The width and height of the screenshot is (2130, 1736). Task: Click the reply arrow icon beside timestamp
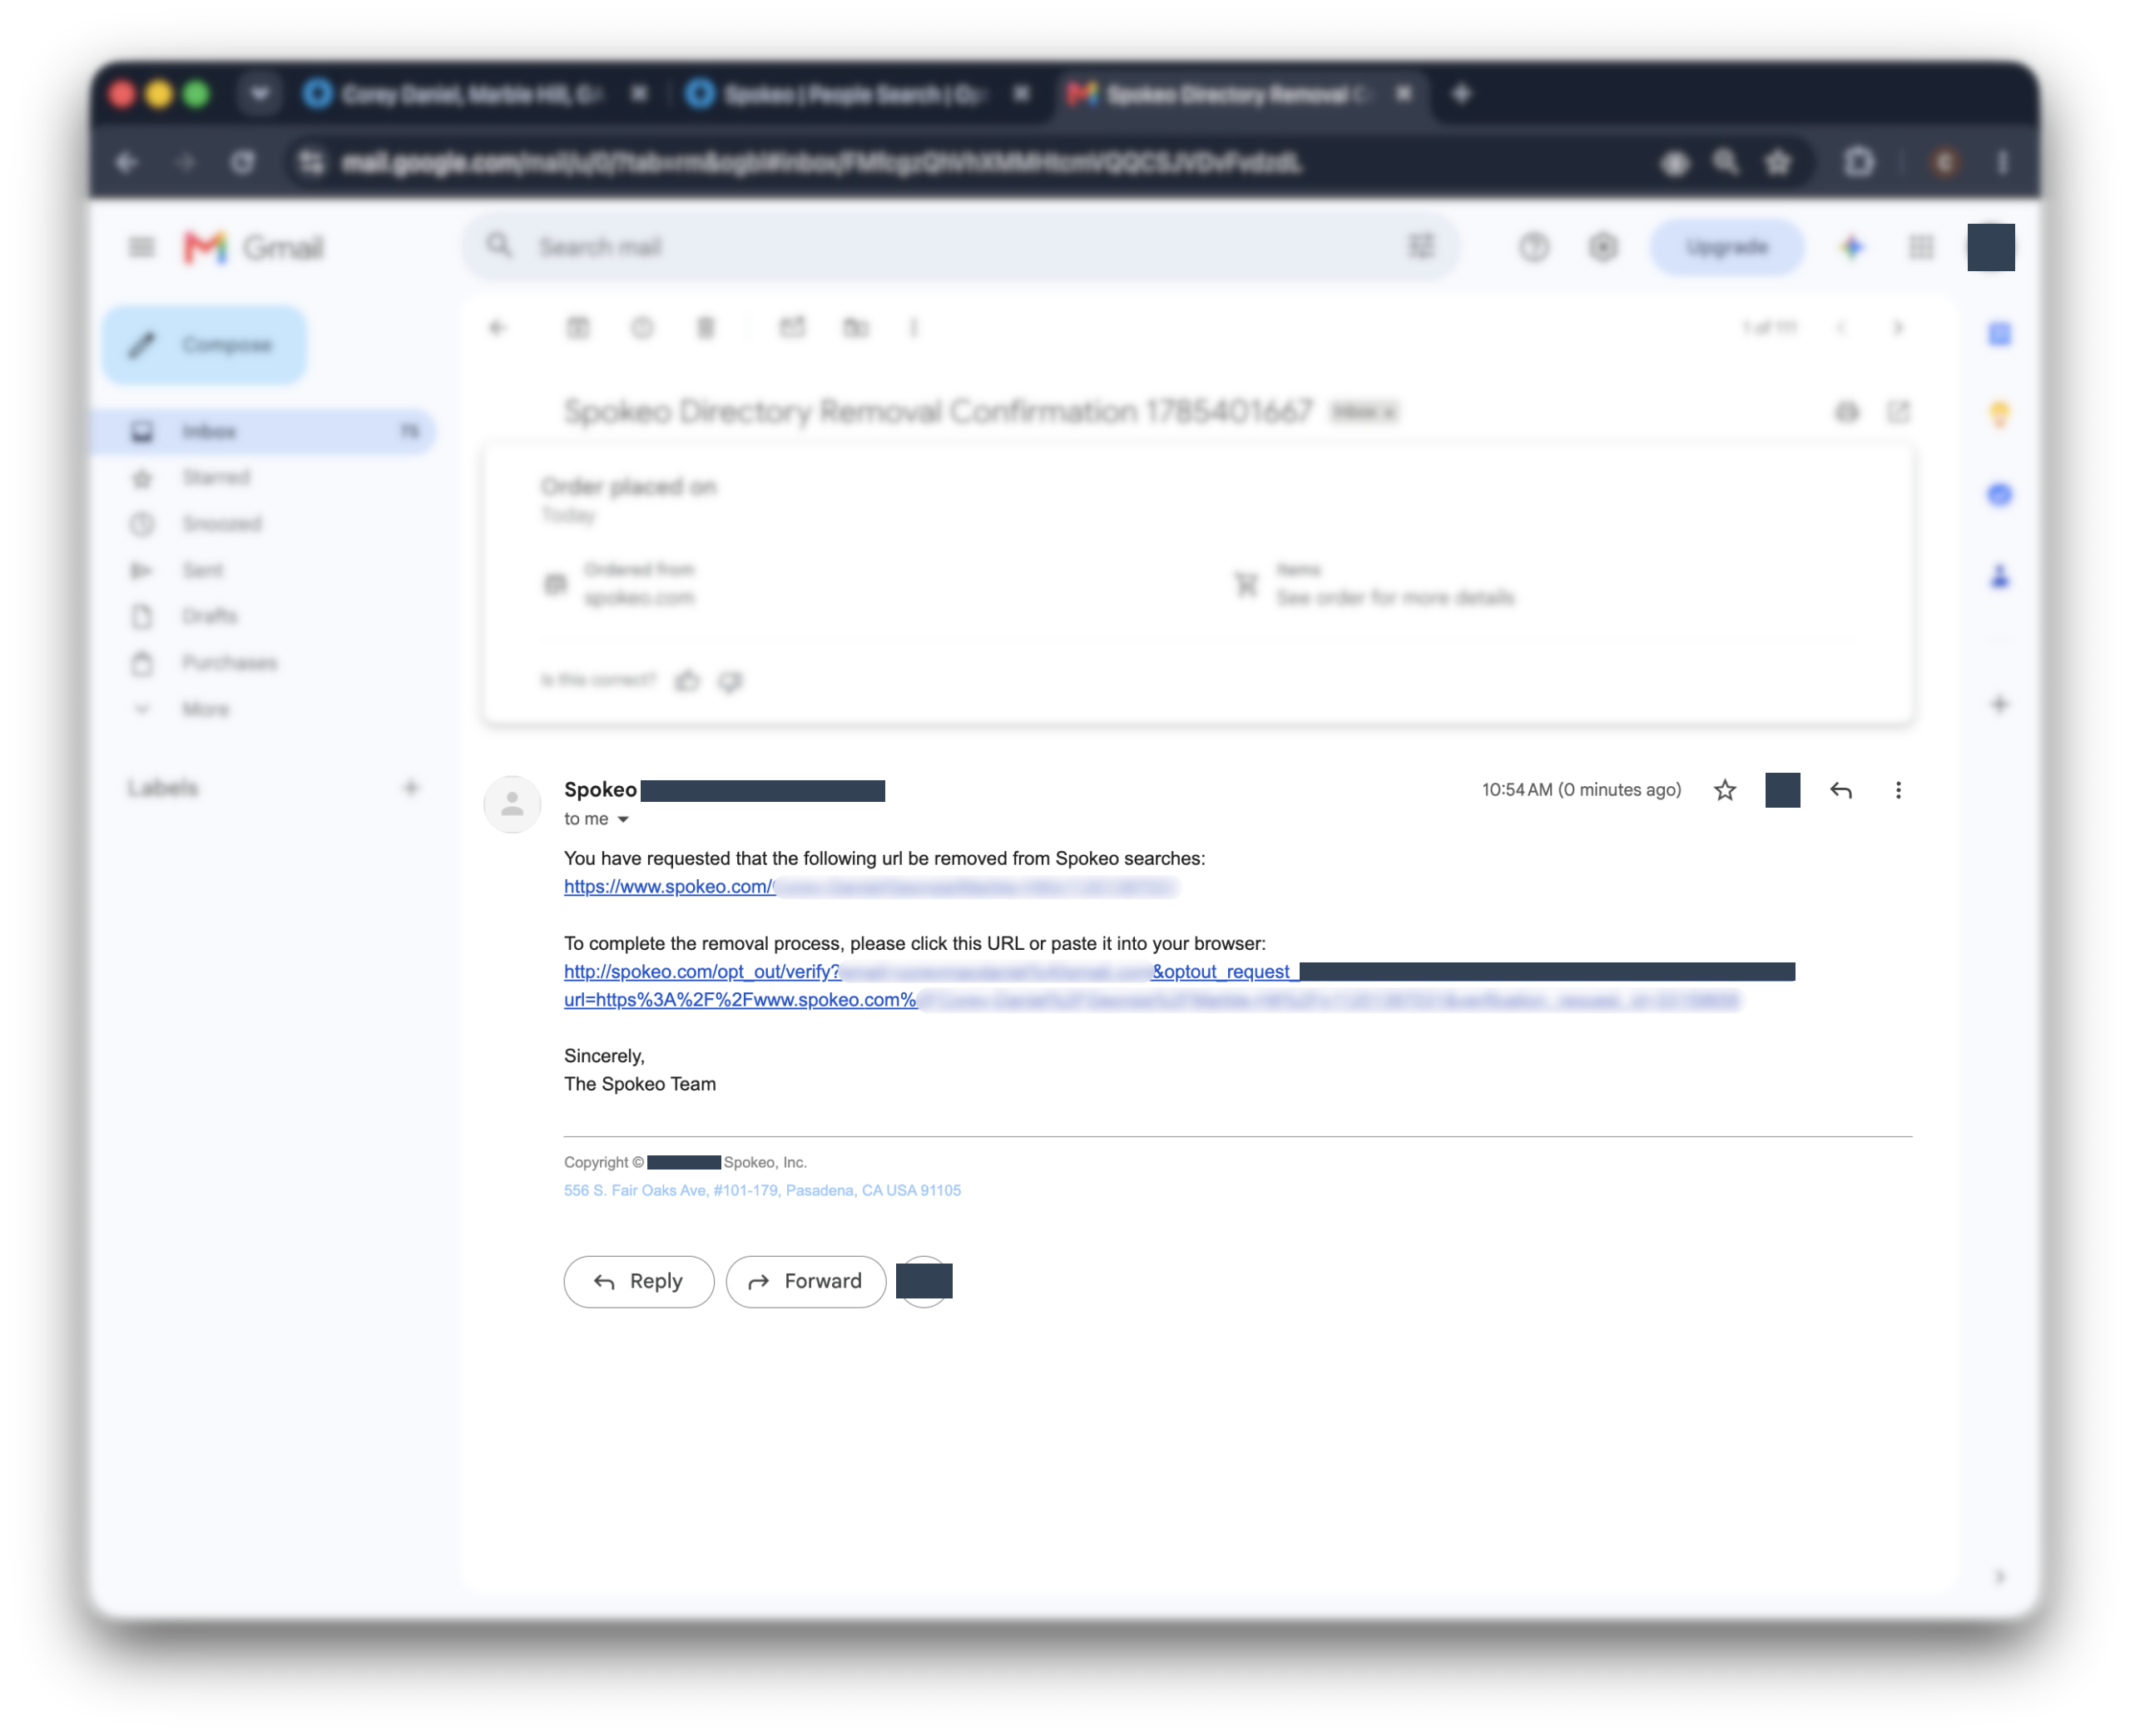pos(1840,790)
